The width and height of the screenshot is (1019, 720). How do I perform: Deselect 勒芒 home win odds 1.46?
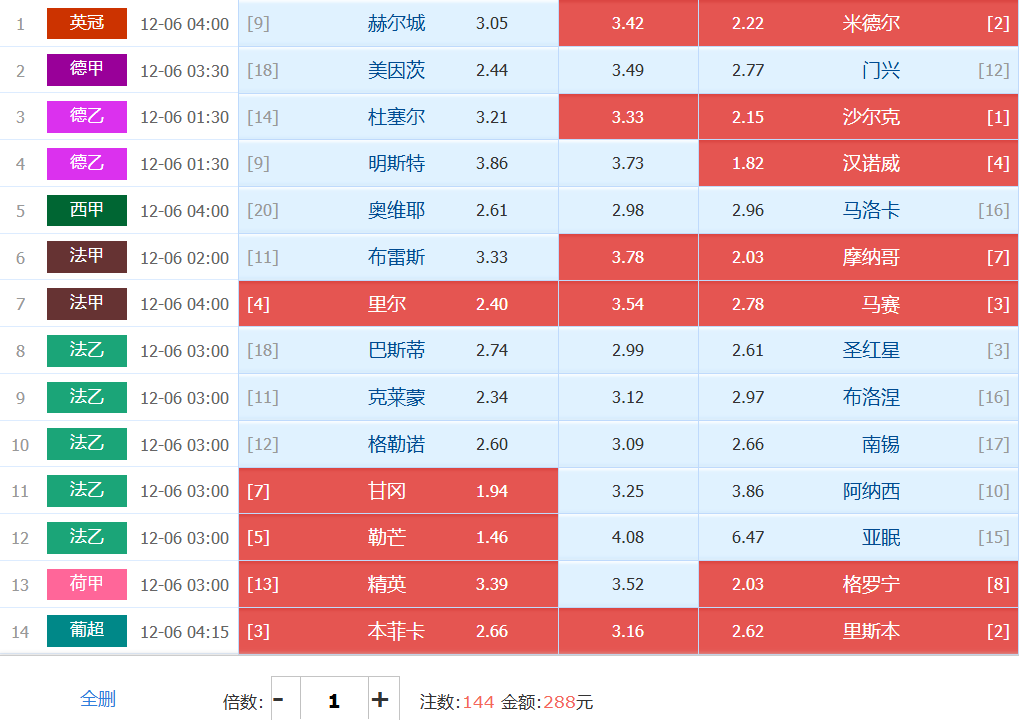point(398,537)
